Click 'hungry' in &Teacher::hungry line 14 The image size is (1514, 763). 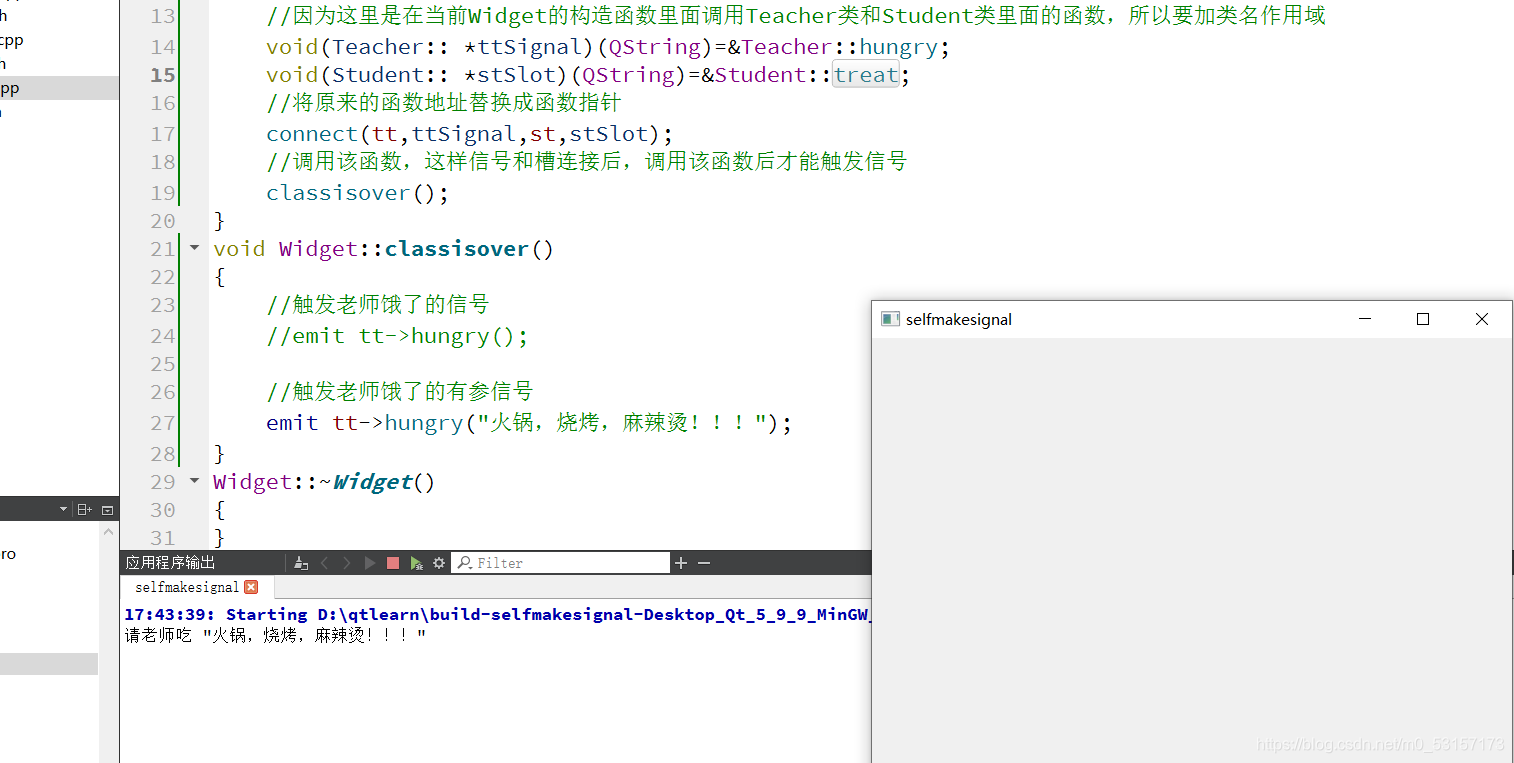(x=899, y=47)
